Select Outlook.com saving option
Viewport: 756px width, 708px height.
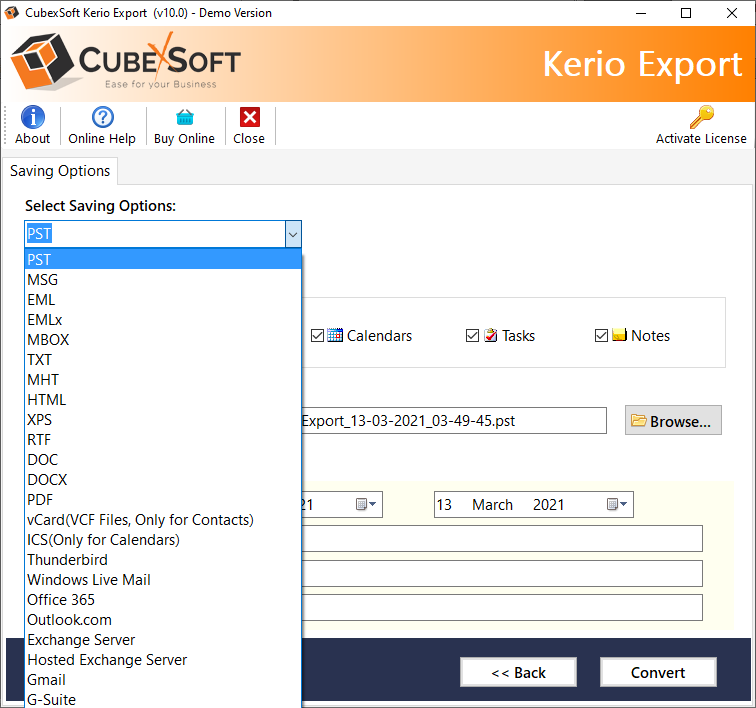163,620
